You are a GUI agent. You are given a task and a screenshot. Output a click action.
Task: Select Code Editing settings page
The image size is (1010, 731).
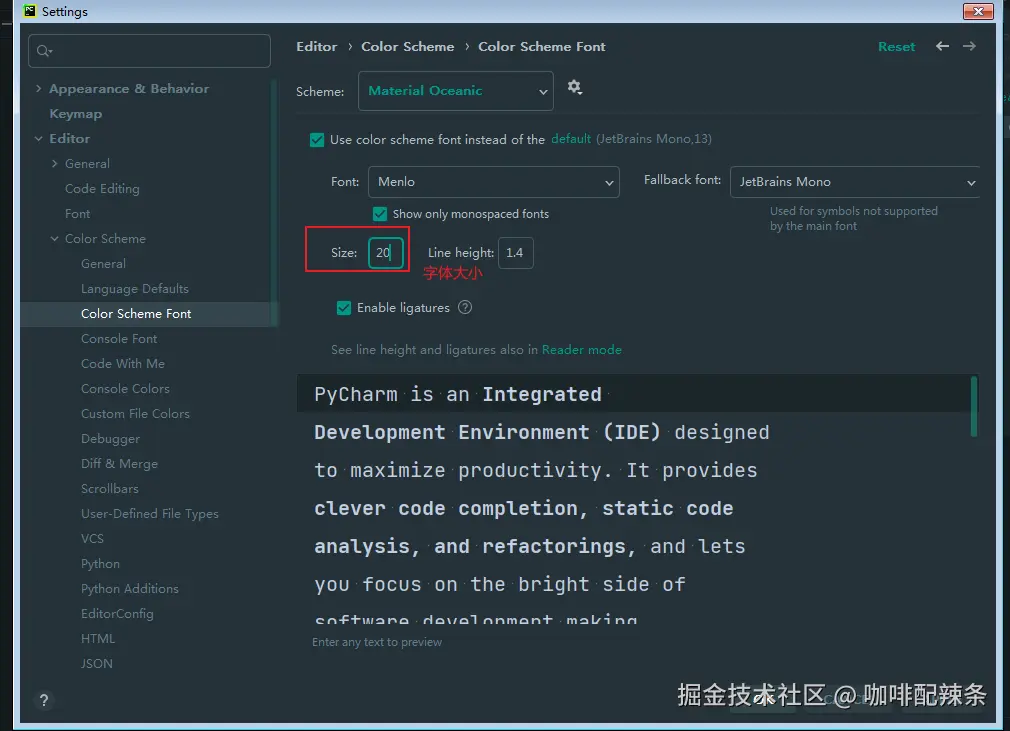(102, 189)
